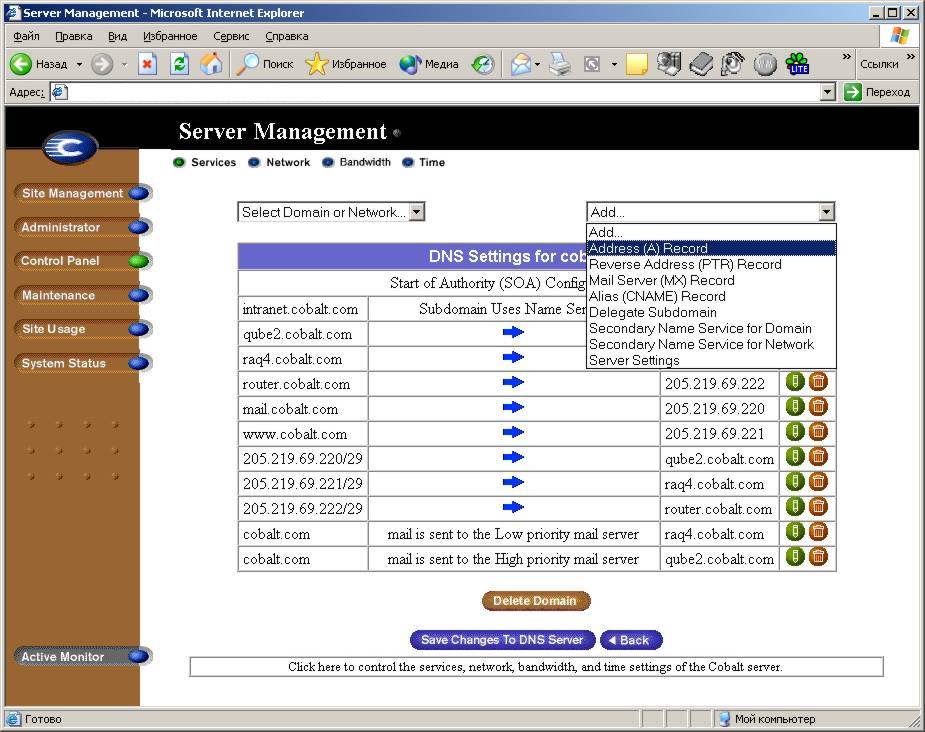This screenshot has width=925, height=732.
Task: Open the Файл menu
Action: click(x=26, y=36)
